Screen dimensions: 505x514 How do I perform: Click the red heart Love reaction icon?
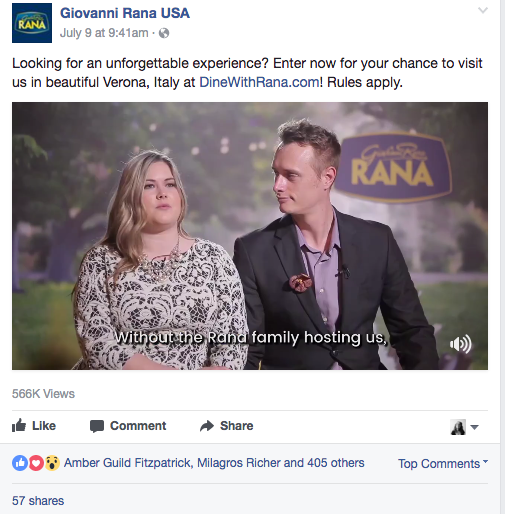(x=36, y=463)
